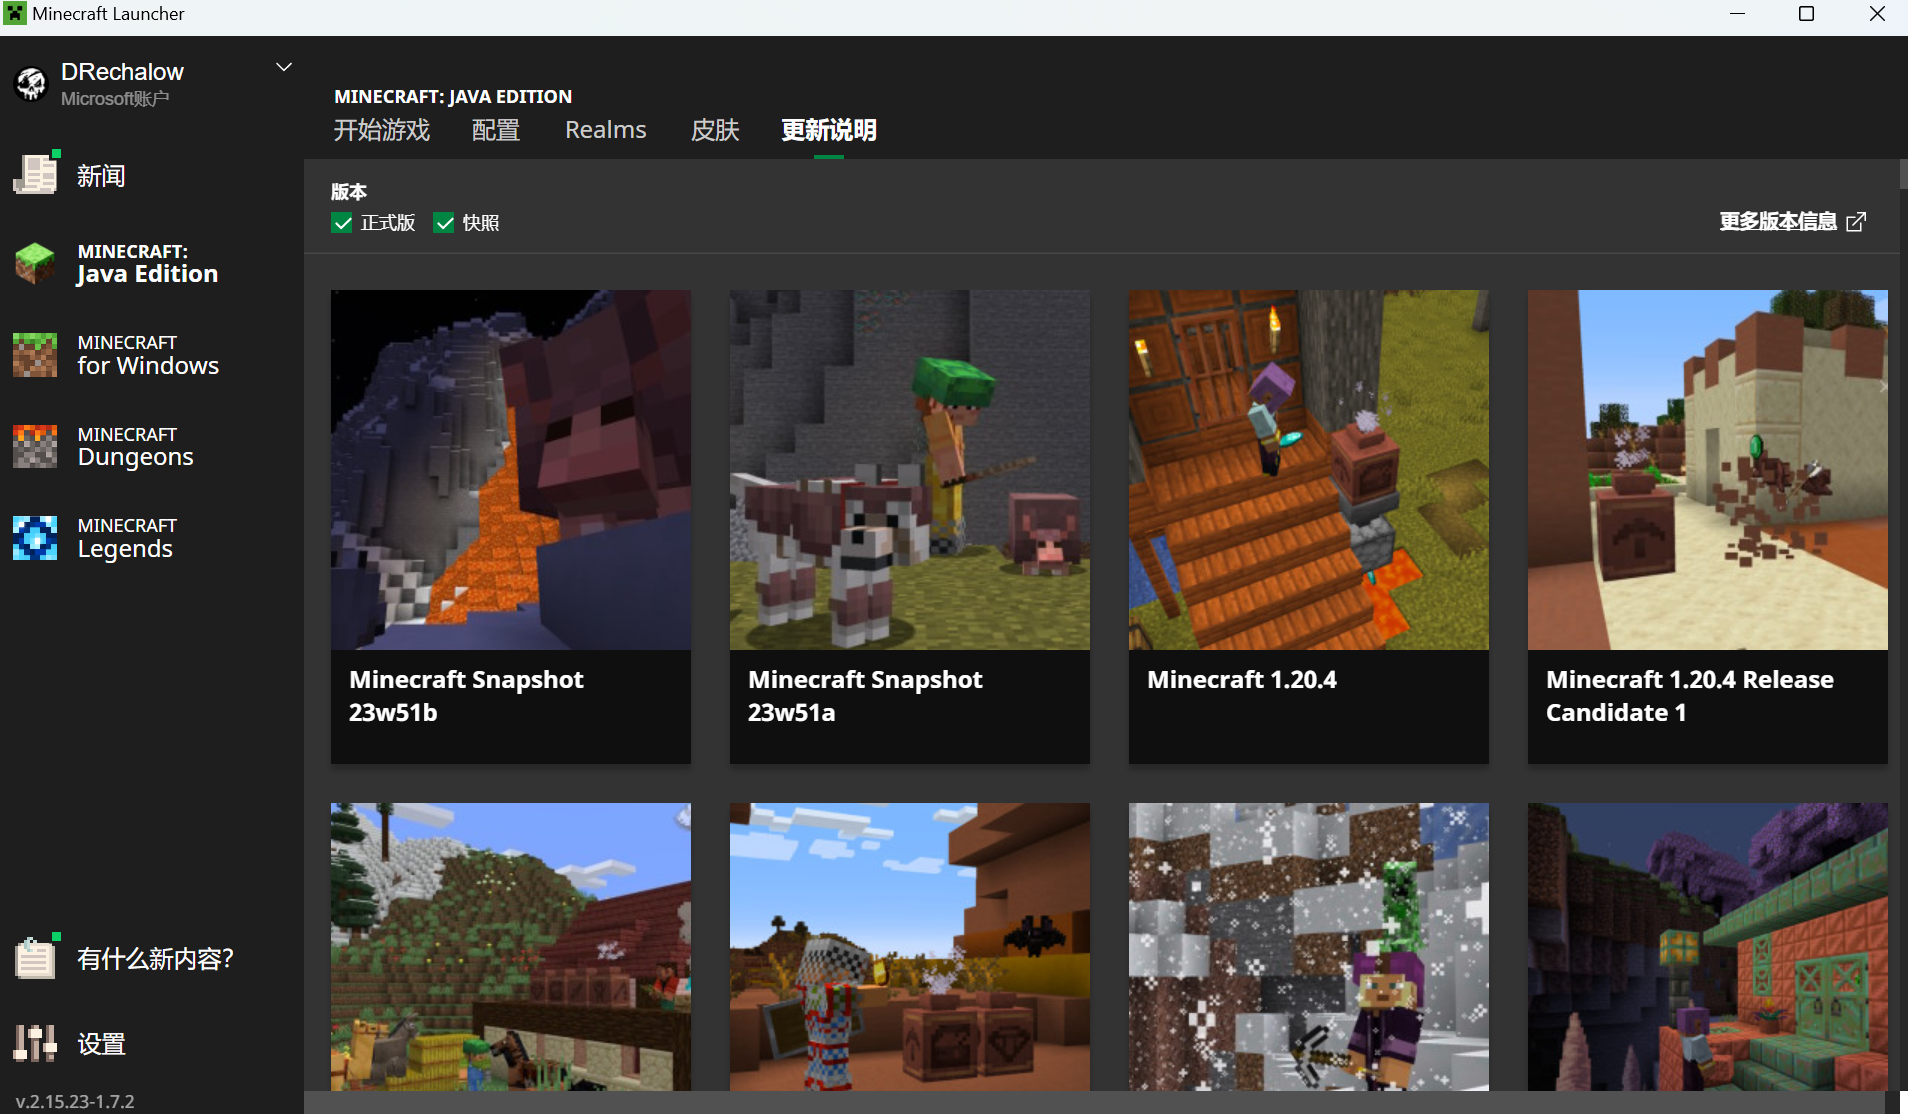The width and height of the screenshot is (1908, 1114).
Task: Open the snowy hill village thumbnail card
Action: [x=511, y=947]
